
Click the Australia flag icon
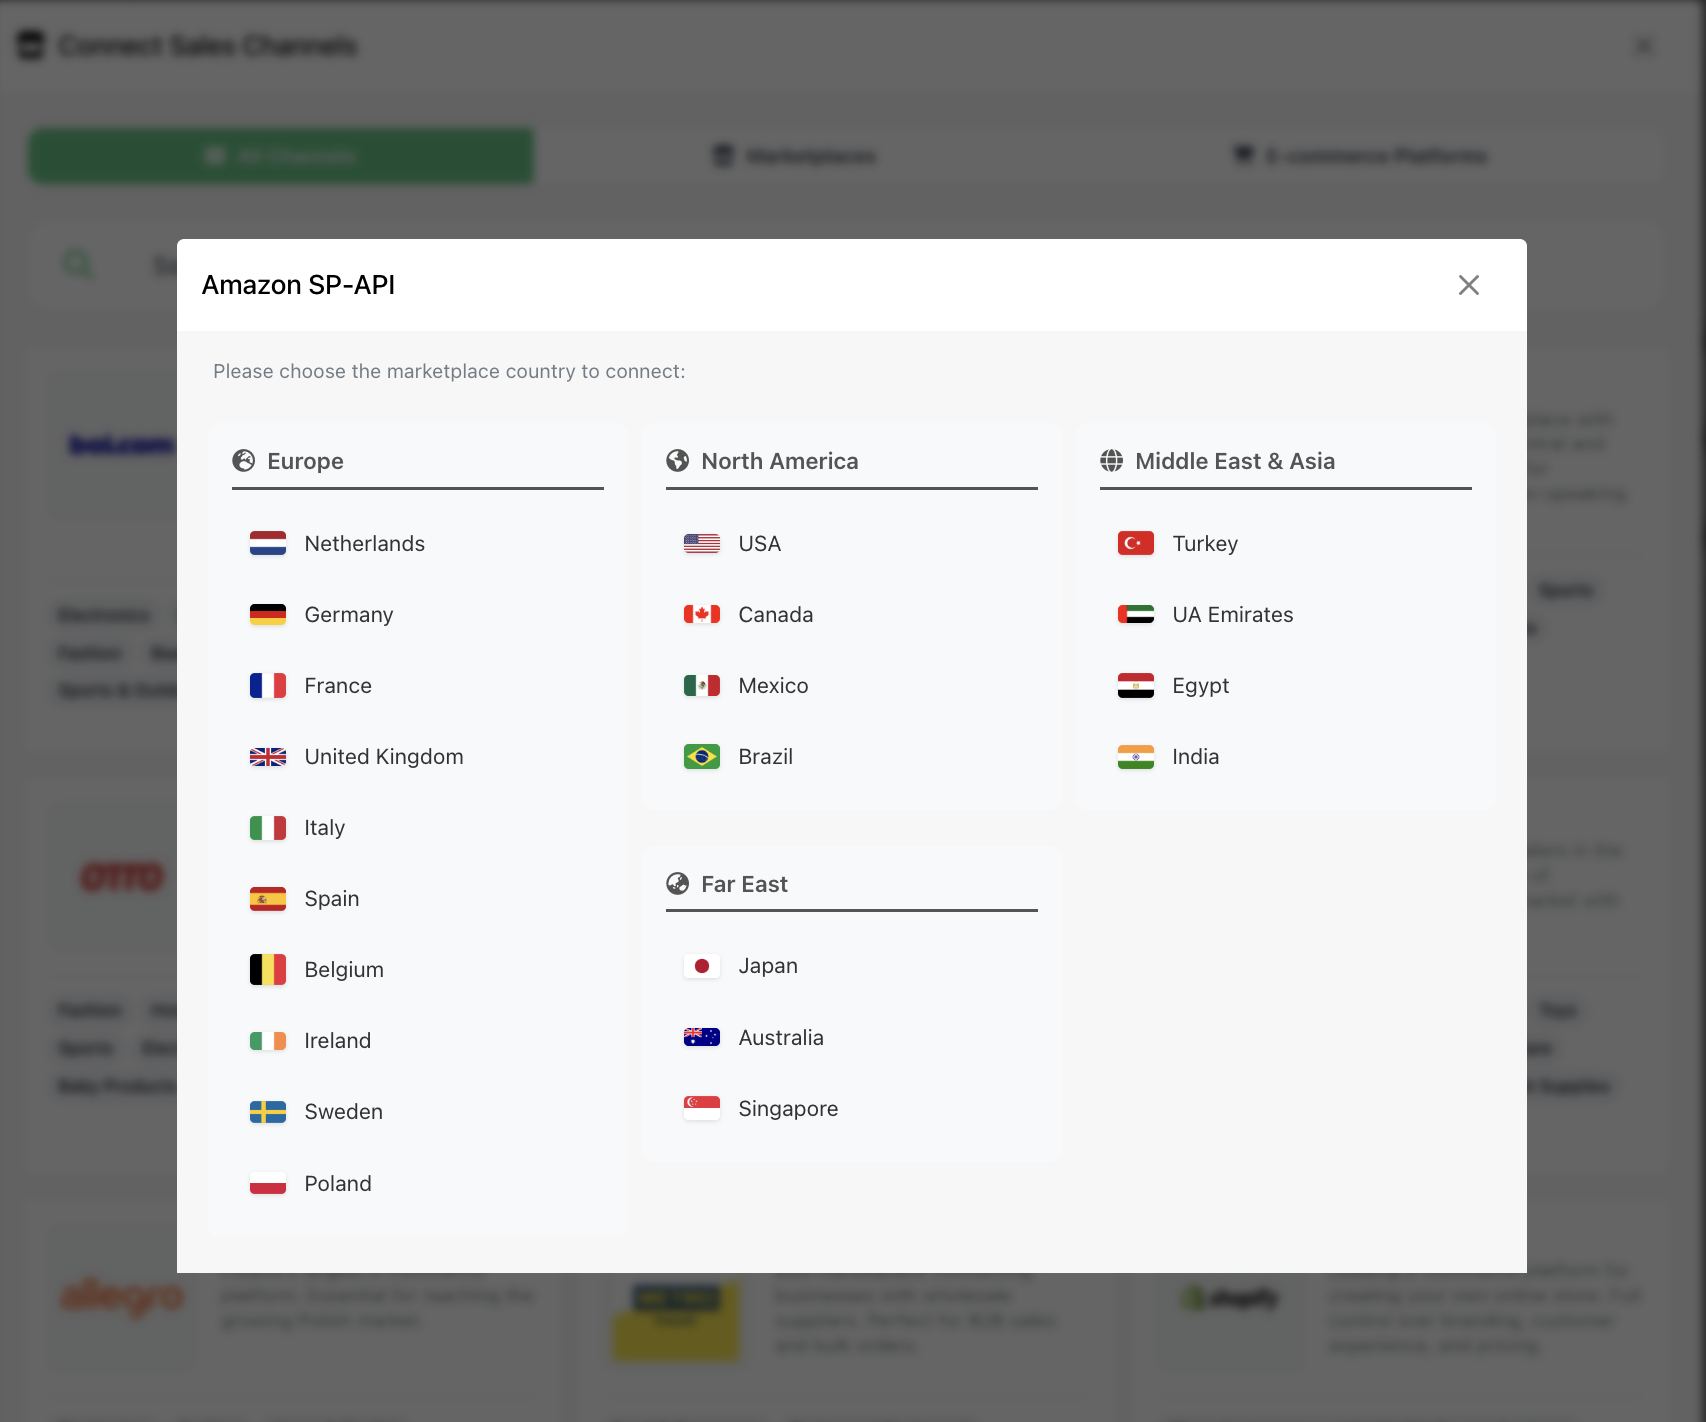[701, 1037]
